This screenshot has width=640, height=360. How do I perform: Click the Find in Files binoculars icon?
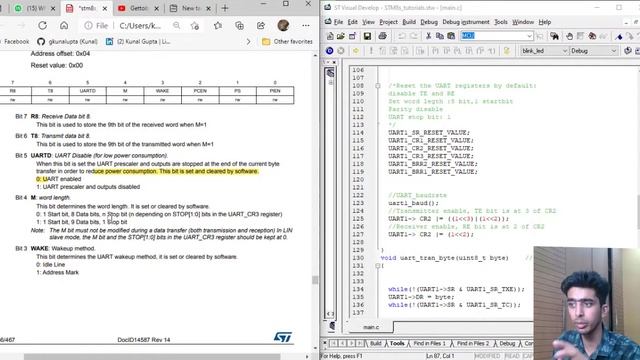tap(554, 36)
